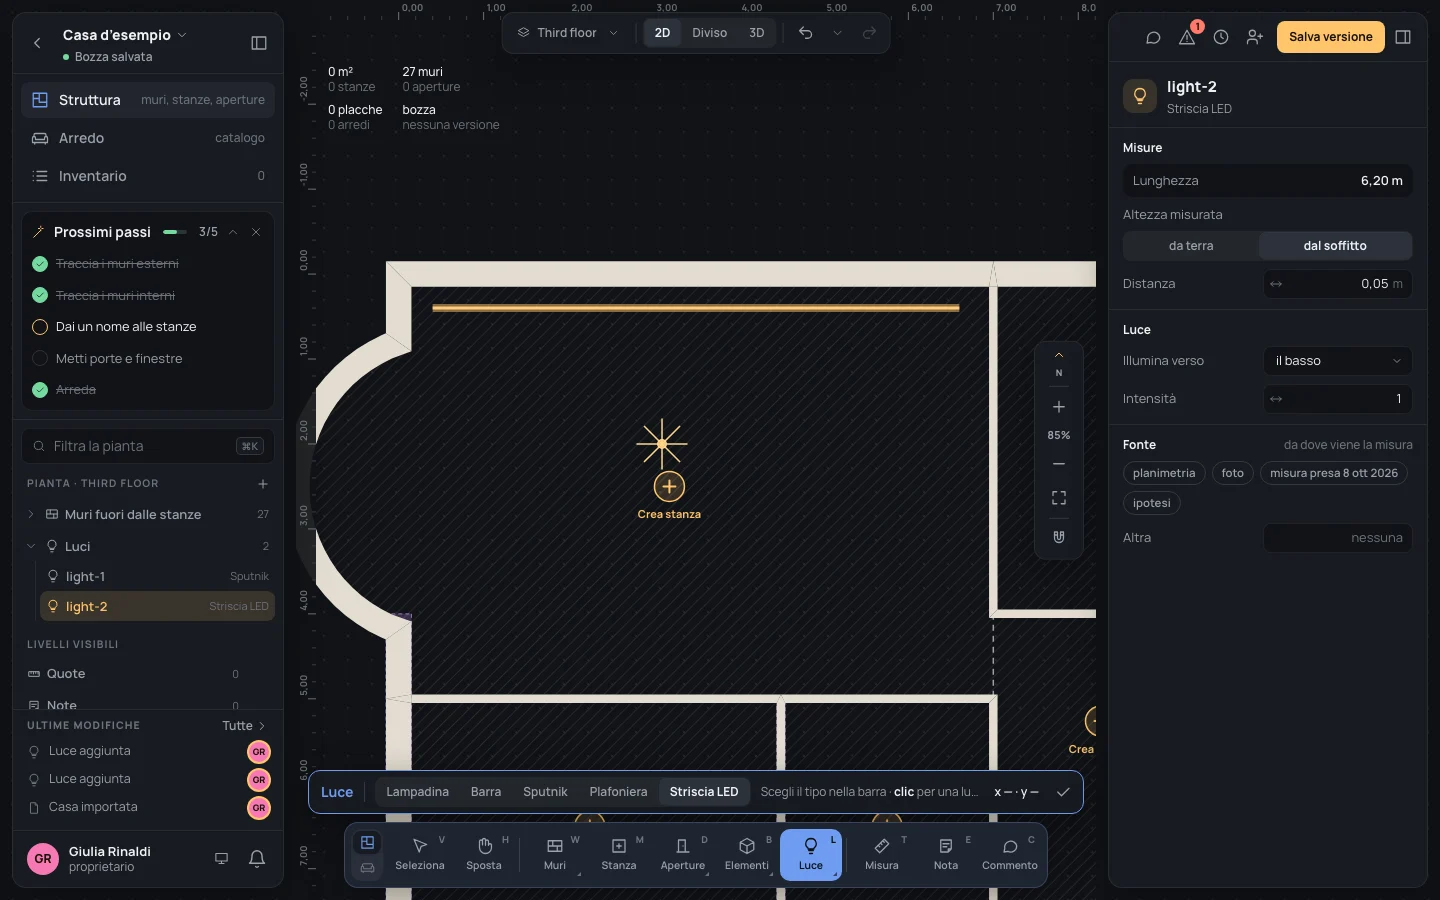Click the fullscreen fit-view icon
The height and width of the screenshot is (900, 1440).
tap(1059, 498)
